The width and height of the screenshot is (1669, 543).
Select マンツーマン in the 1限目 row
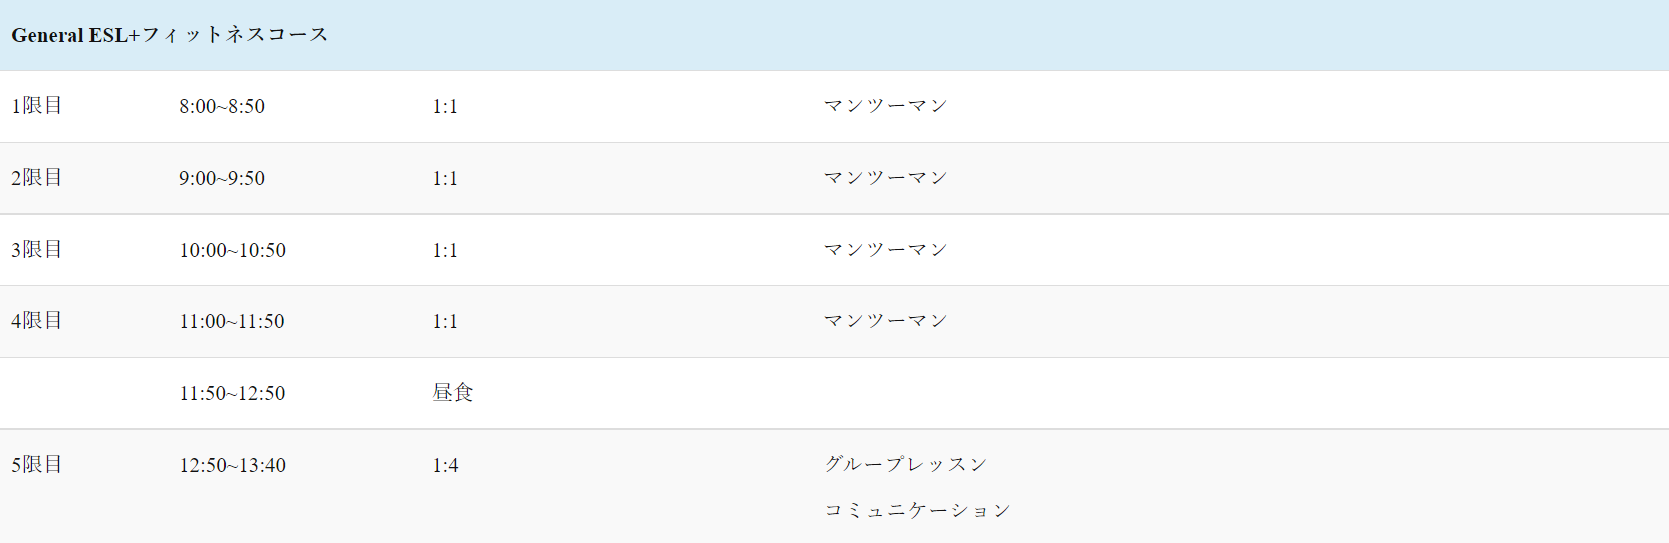tap(885, 106)
